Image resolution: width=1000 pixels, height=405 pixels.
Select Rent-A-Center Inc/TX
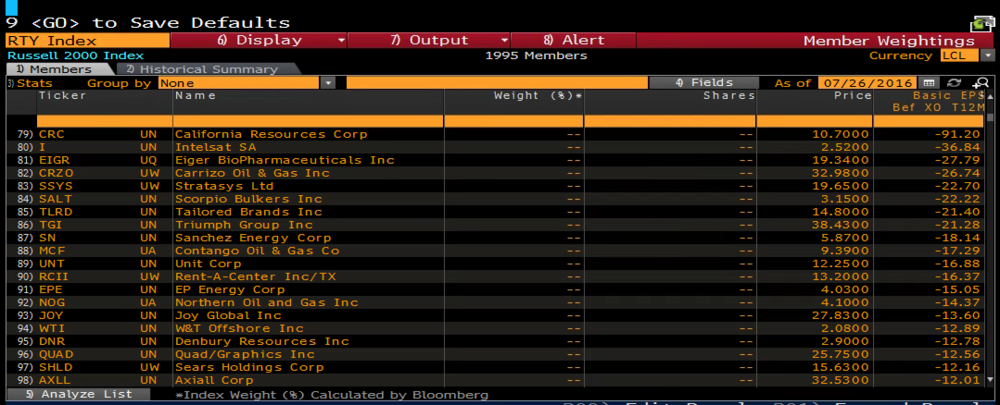click(255, 277)
